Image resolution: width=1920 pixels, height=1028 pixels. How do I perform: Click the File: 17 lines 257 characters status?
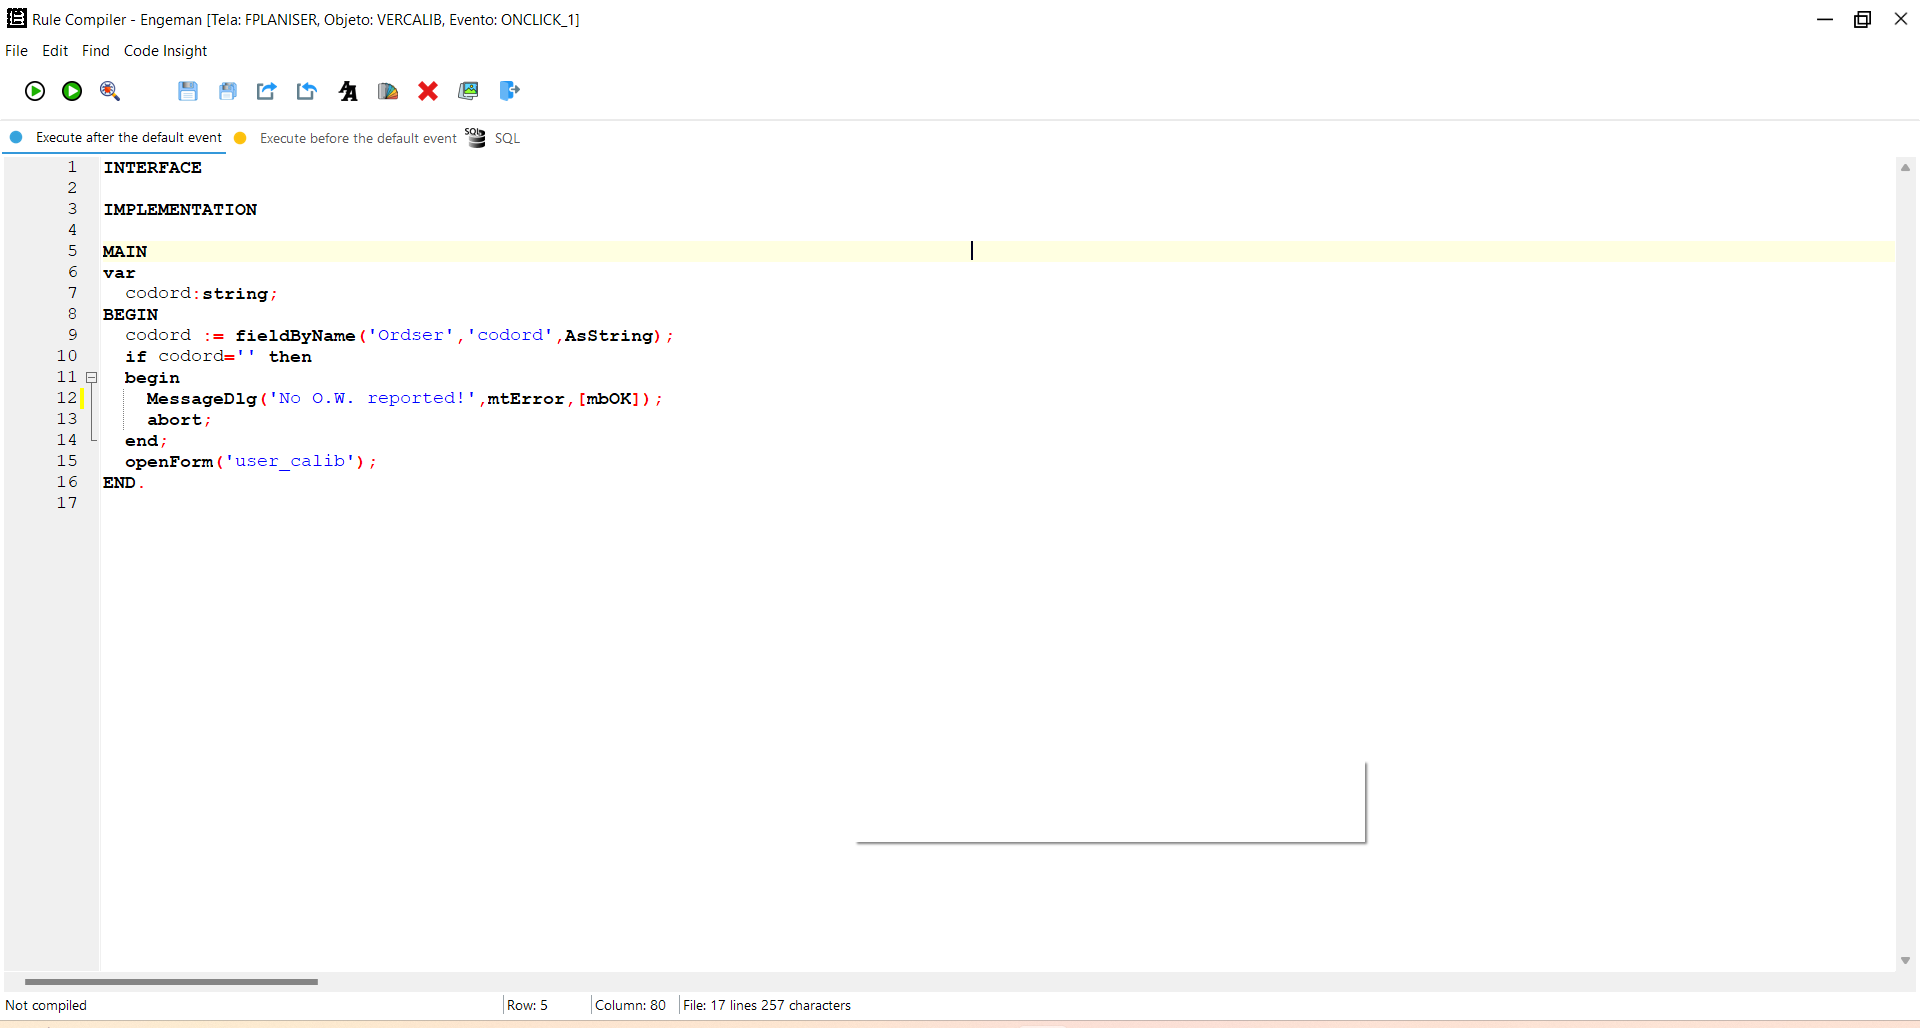tap(767, 1006)
